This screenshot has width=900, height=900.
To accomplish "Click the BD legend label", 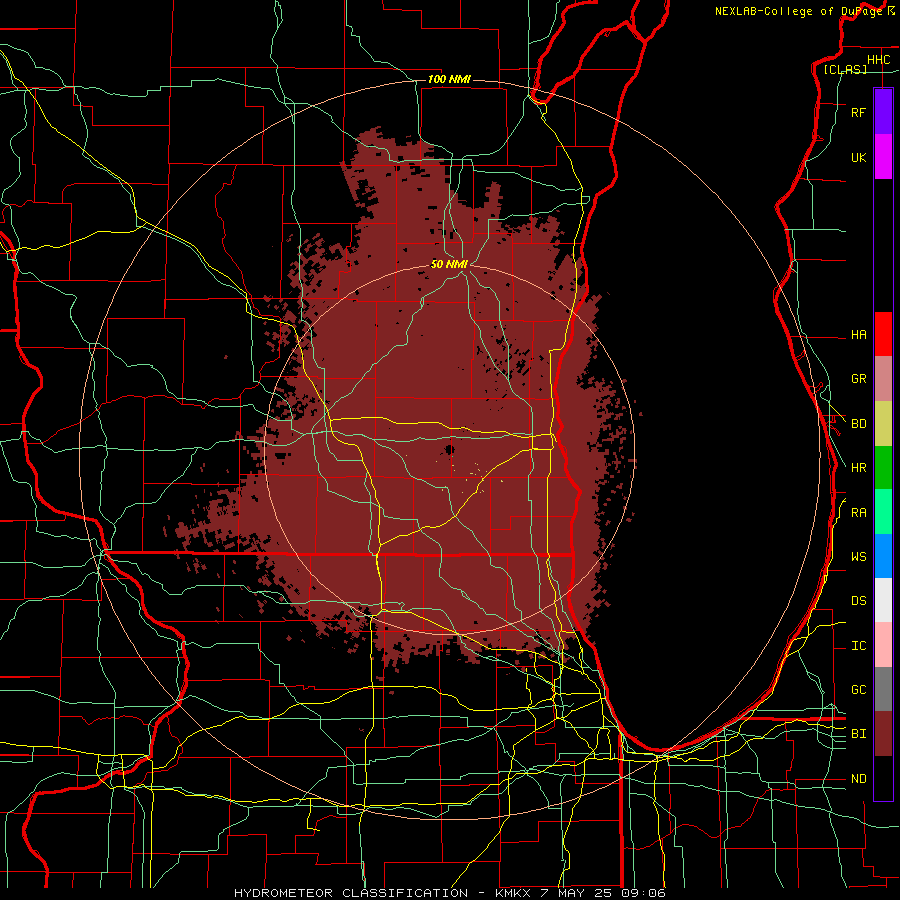I will coord(858,424).
